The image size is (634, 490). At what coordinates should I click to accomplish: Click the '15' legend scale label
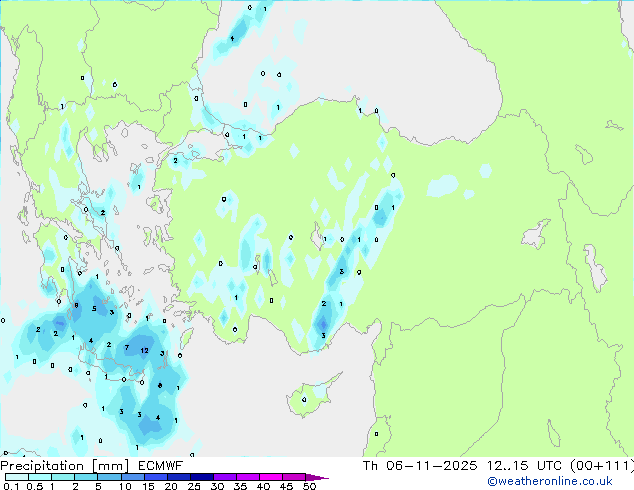[148, 486]
